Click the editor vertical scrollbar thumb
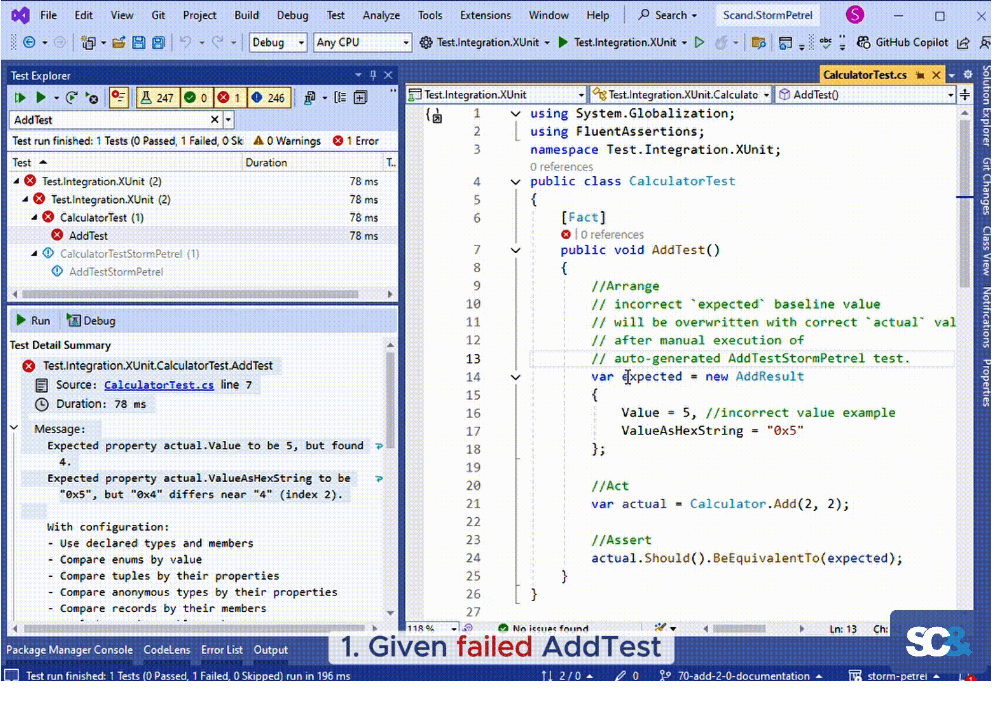The width and height of the screenshot is (995, 705). [965, 204]
